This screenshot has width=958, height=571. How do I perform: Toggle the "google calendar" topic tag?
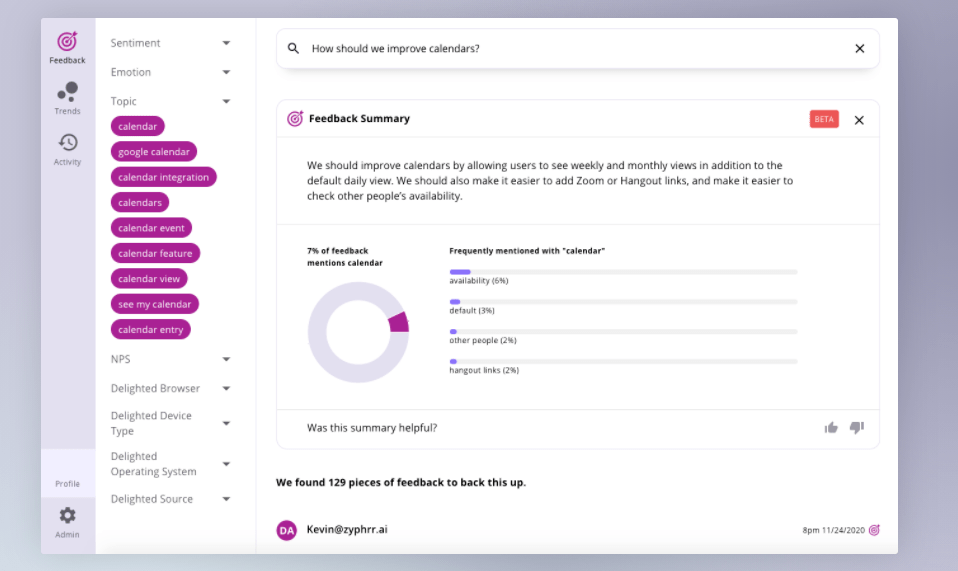tap(154, 152)
